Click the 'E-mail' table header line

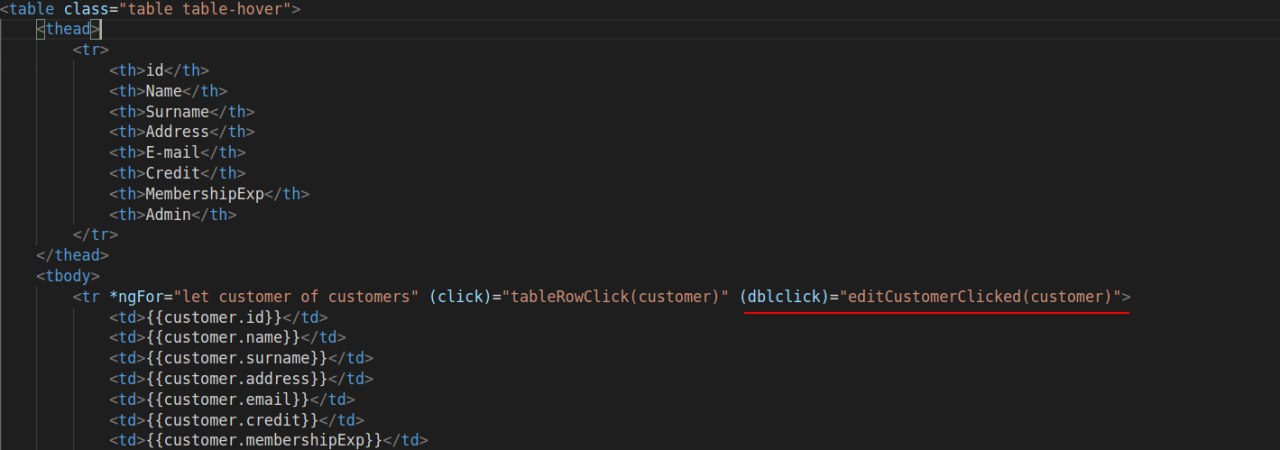tap(177, 152)
